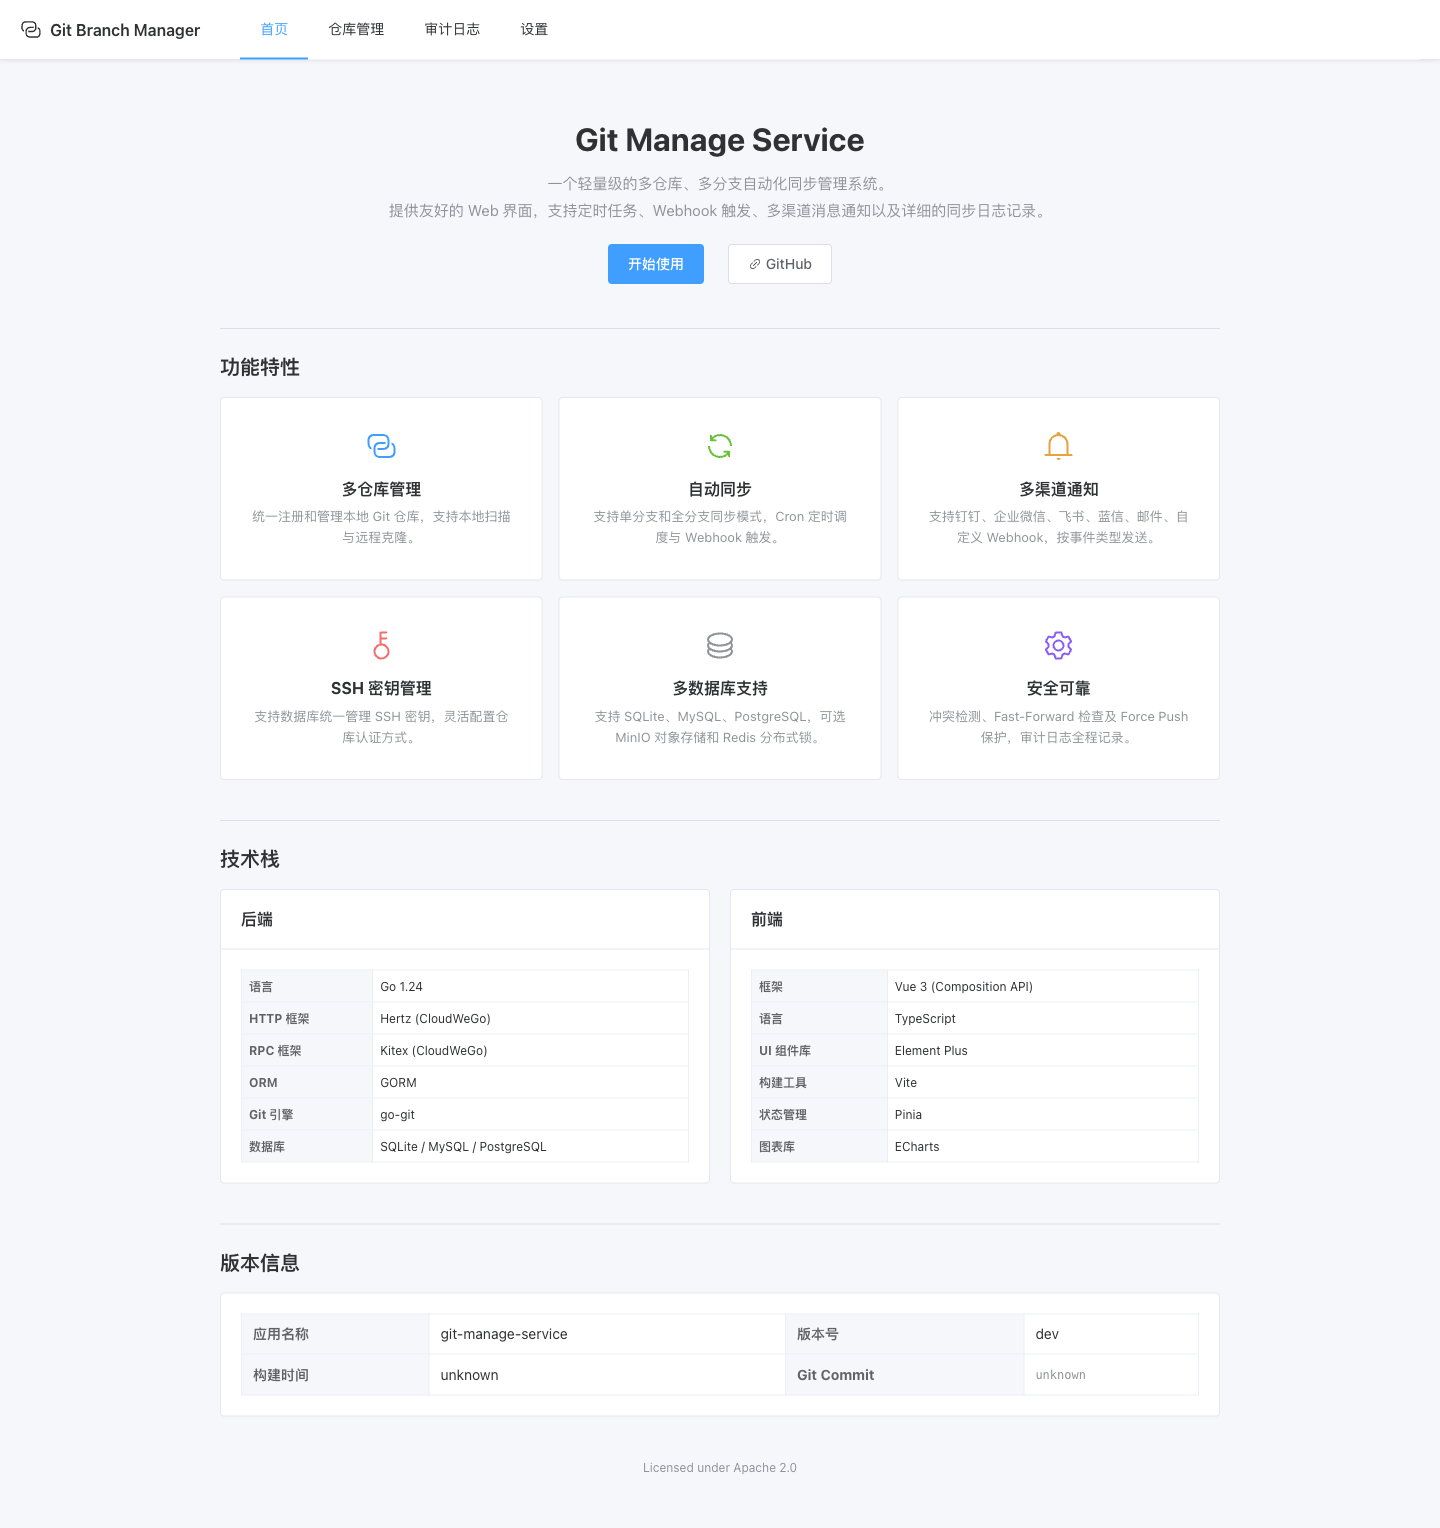Switch to the 仓库管理 menu item

356,30
